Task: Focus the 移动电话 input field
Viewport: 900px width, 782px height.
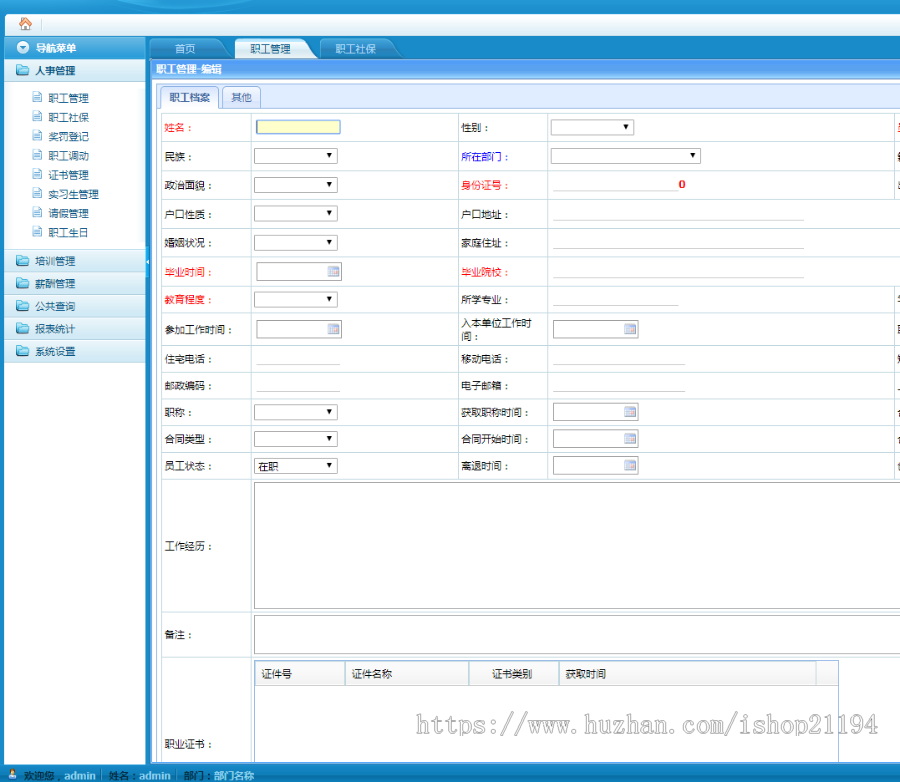Action: point(619,358)
